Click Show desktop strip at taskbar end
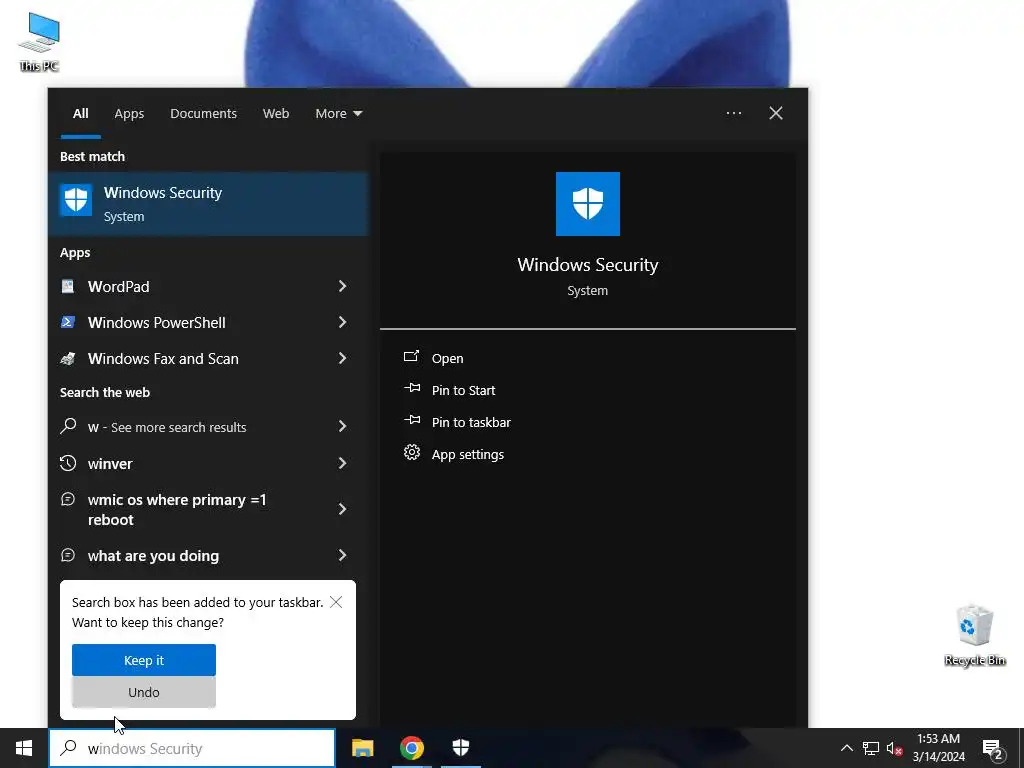 click(x=1021, y=748)
